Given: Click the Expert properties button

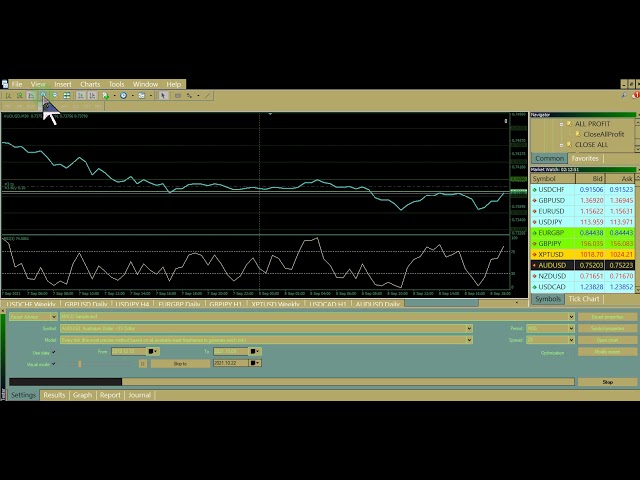Looking at the screenshot, I should 607,317.
